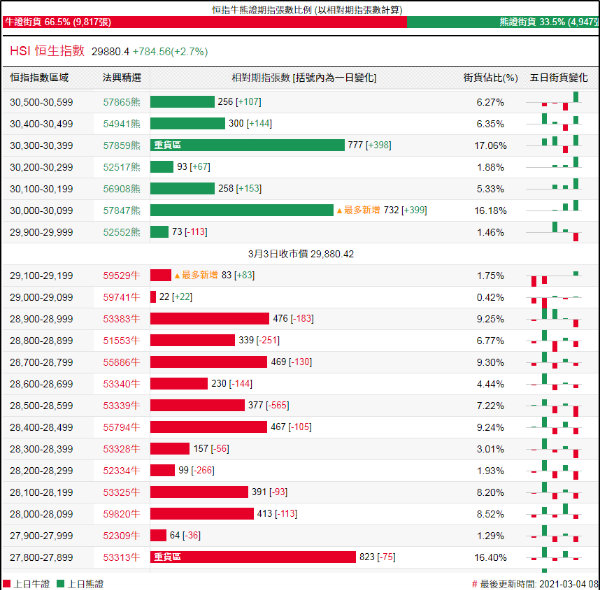Viewport: 600px width, 590px height.
Task: Click the 377 [-565] value
Action: [x=269, y=405]
